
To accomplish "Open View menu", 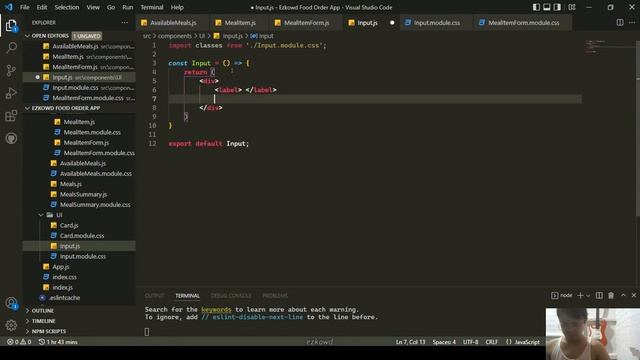I will 93,7.
